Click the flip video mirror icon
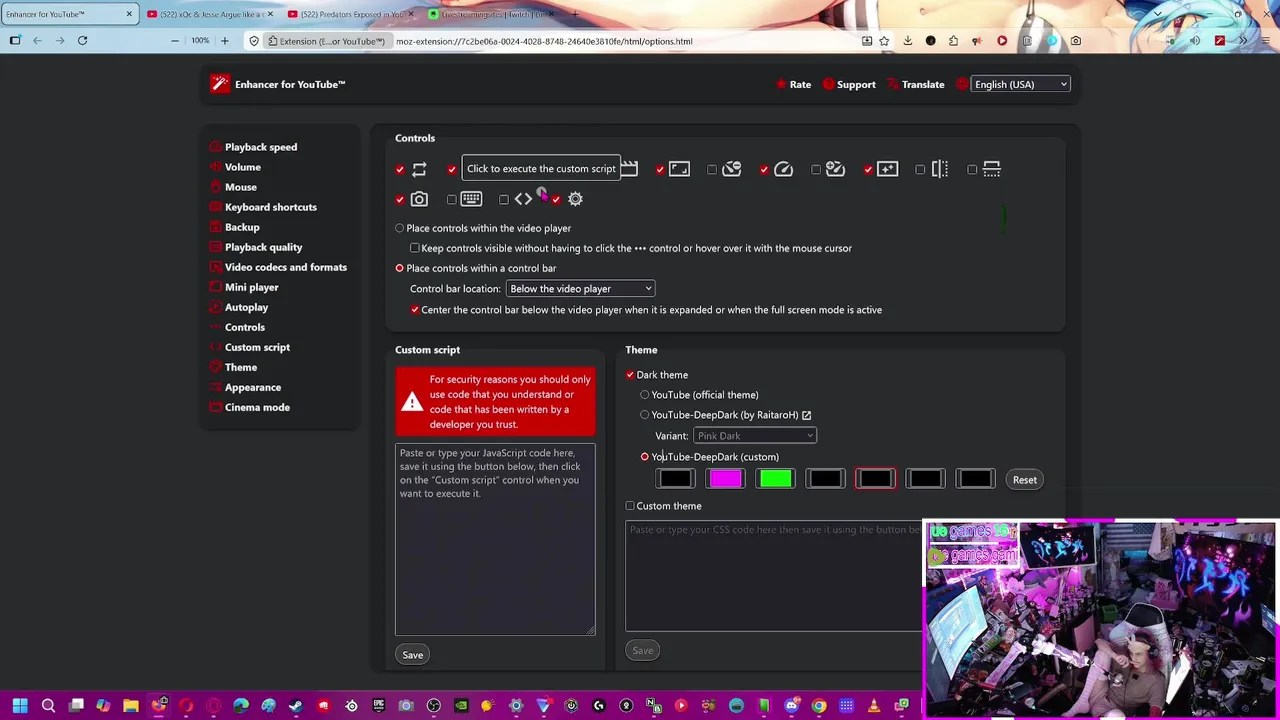The width and height of the screenshot is (1280, 720). click(939, 169)
